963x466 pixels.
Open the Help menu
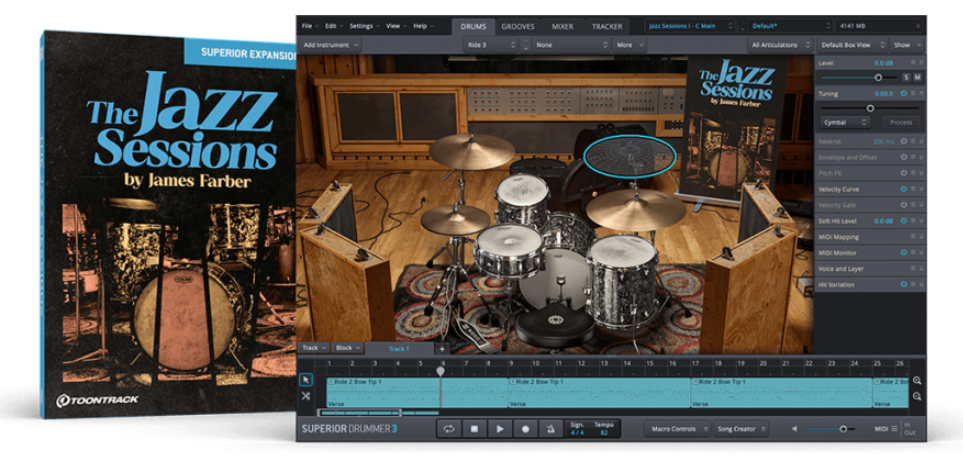[x=423, y=26]
